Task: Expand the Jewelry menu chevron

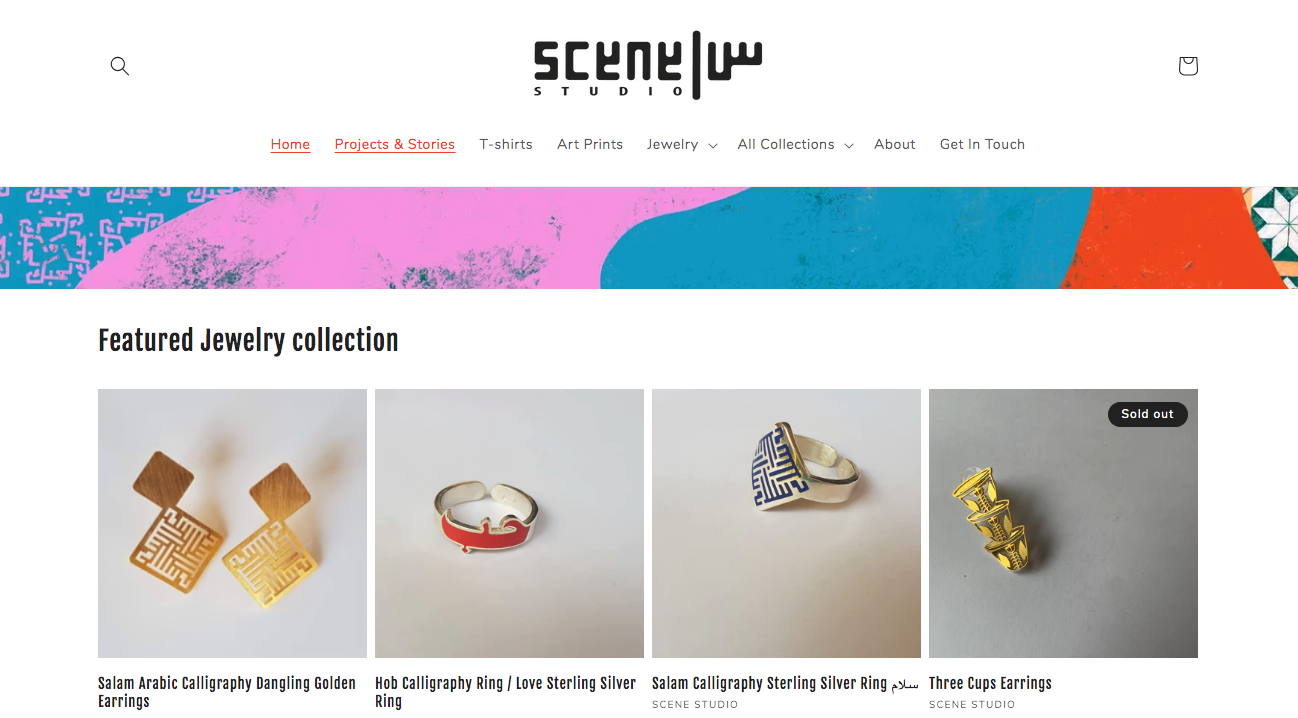Action: (713, 145)
